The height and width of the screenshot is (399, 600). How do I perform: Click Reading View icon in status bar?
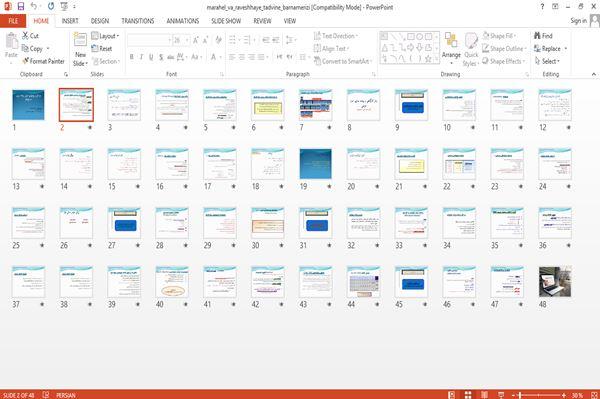click(484, 395)
